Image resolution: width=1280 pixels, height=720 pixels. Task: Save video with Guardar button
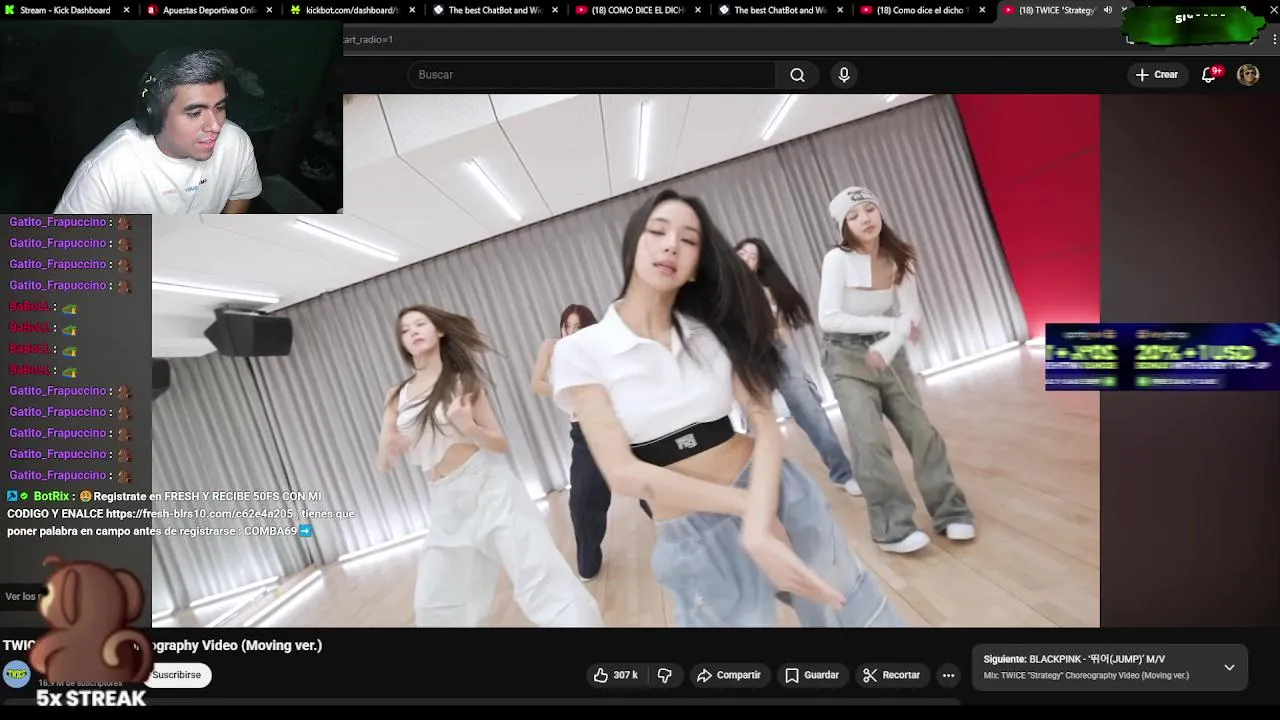click(812, 675)
